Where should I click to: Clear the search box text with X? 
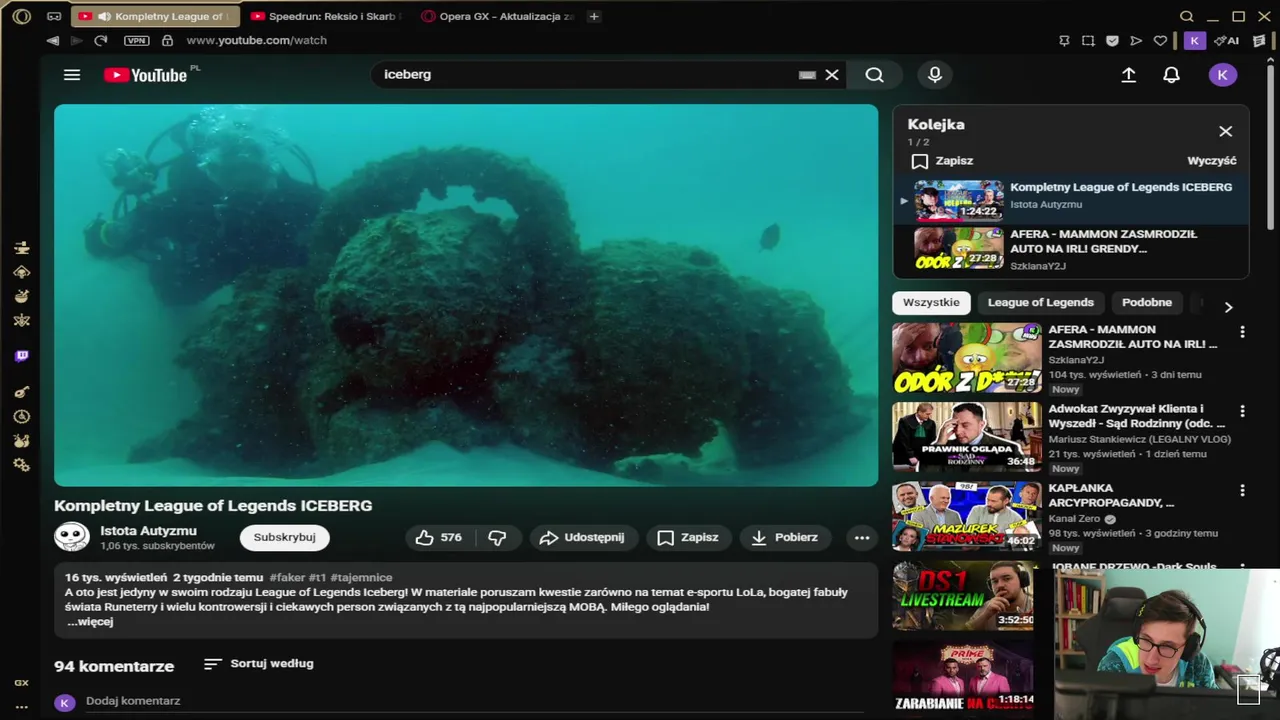click(x=832, y=75)
